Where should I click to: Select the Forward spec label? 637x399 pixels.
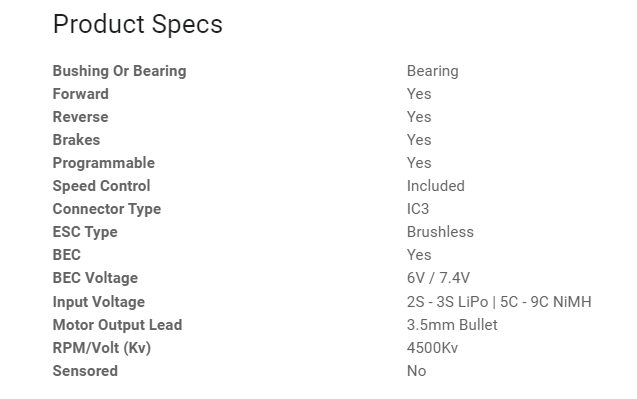click(80, 94)
